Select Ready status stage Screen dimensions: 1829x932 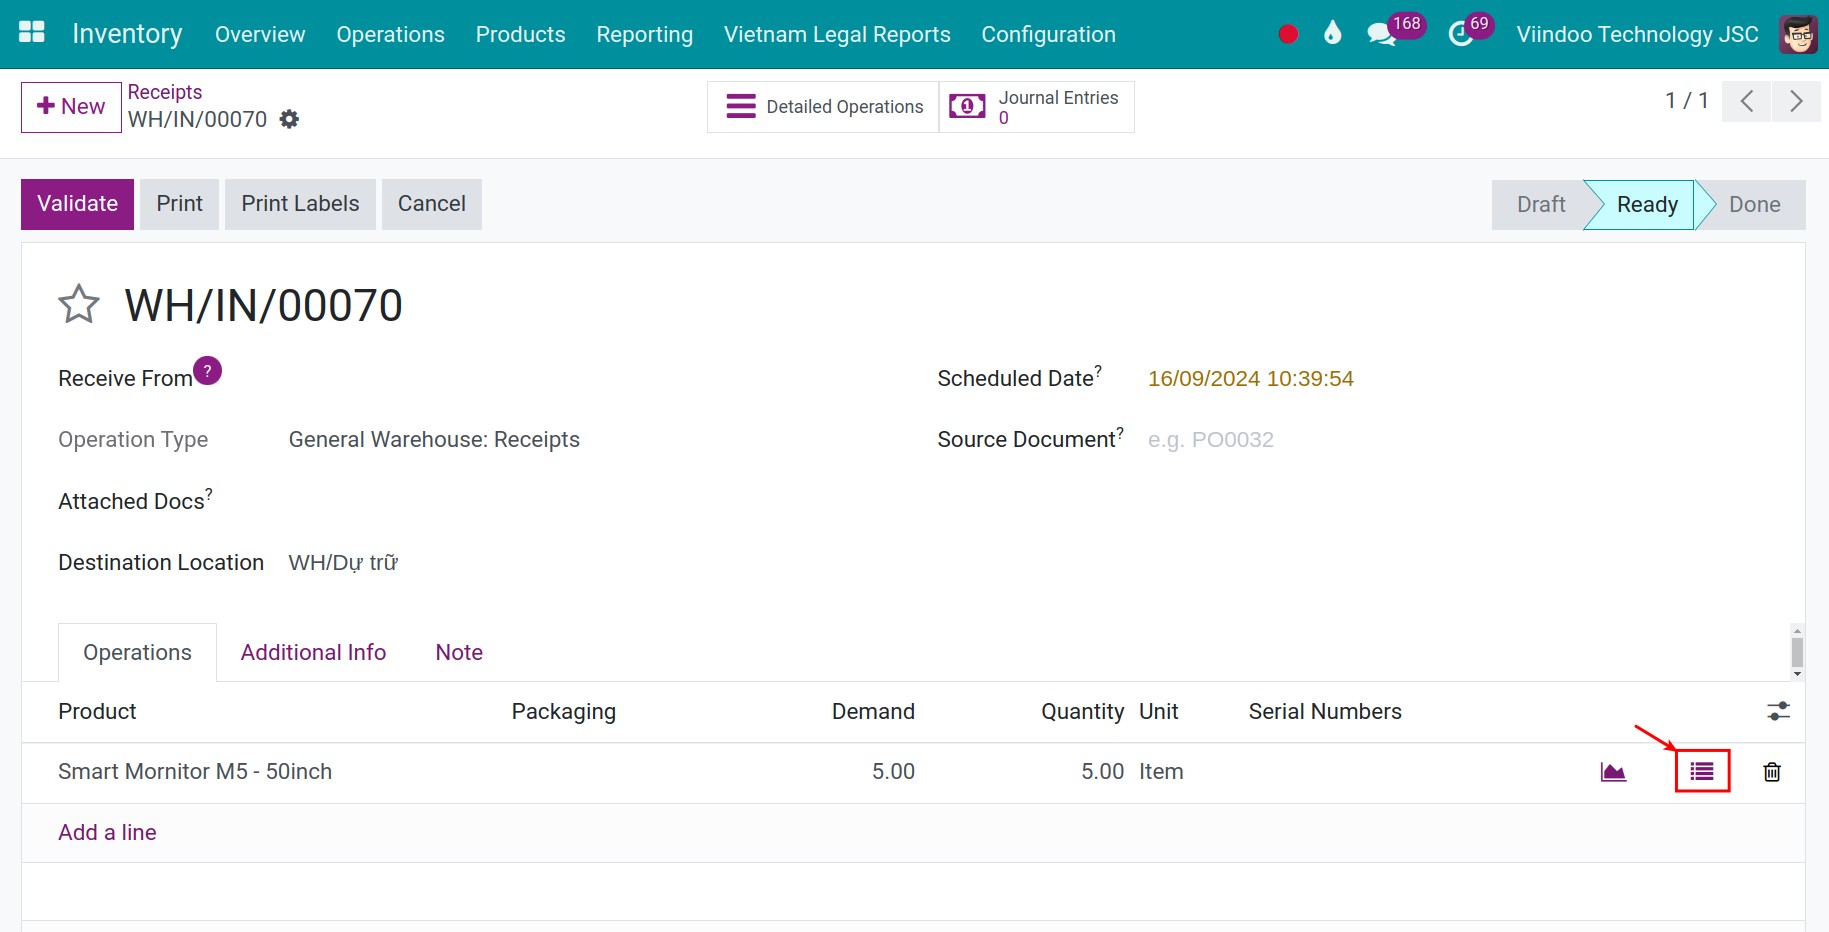[1647, 205]
